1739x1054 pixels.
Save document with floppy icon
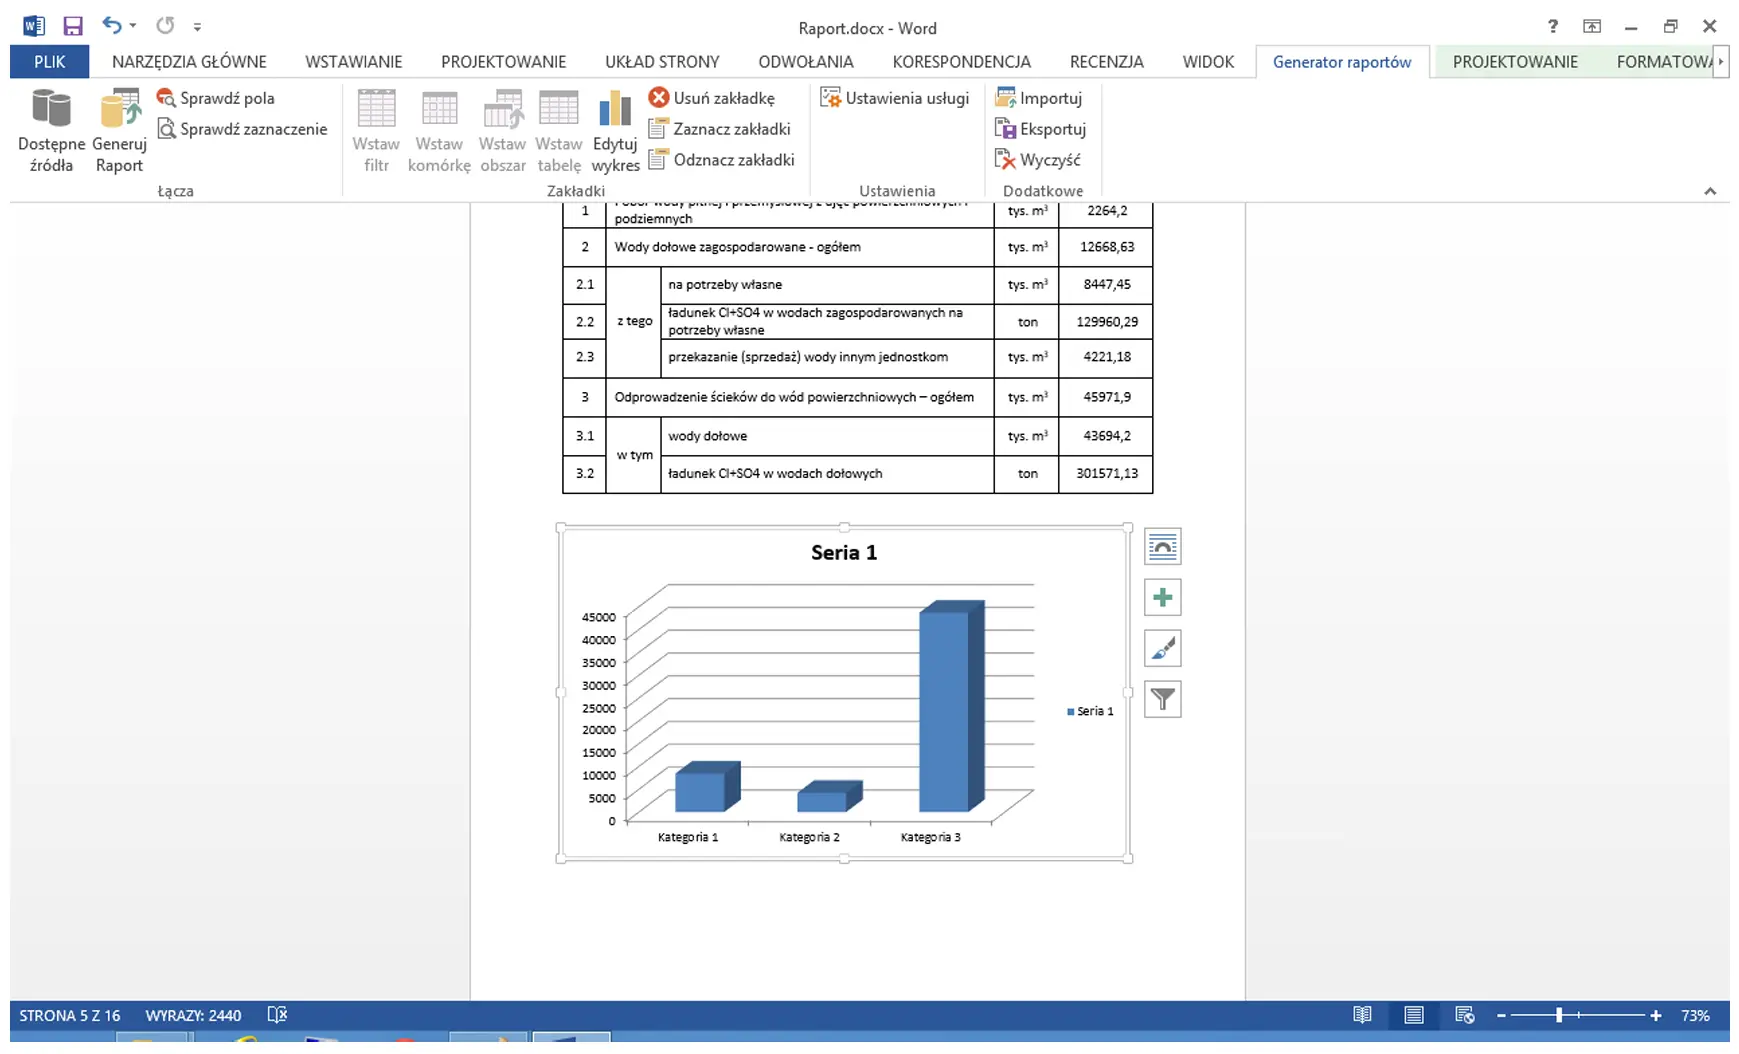[73, 26]
